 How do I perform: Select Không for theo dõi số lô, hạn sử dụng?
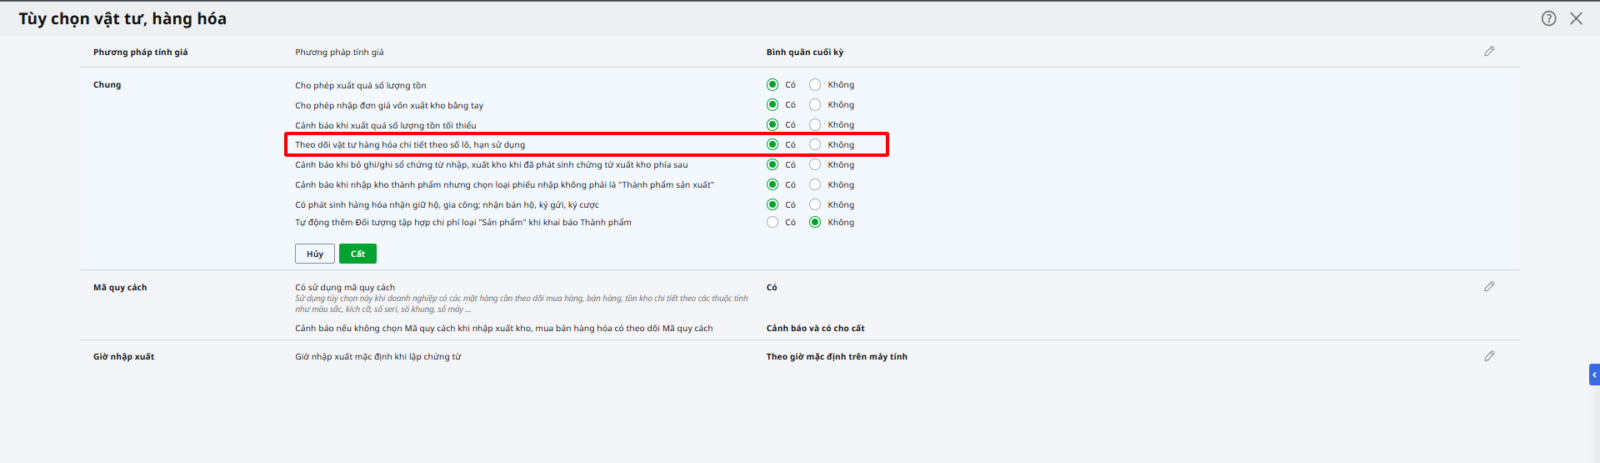point(815,145)
